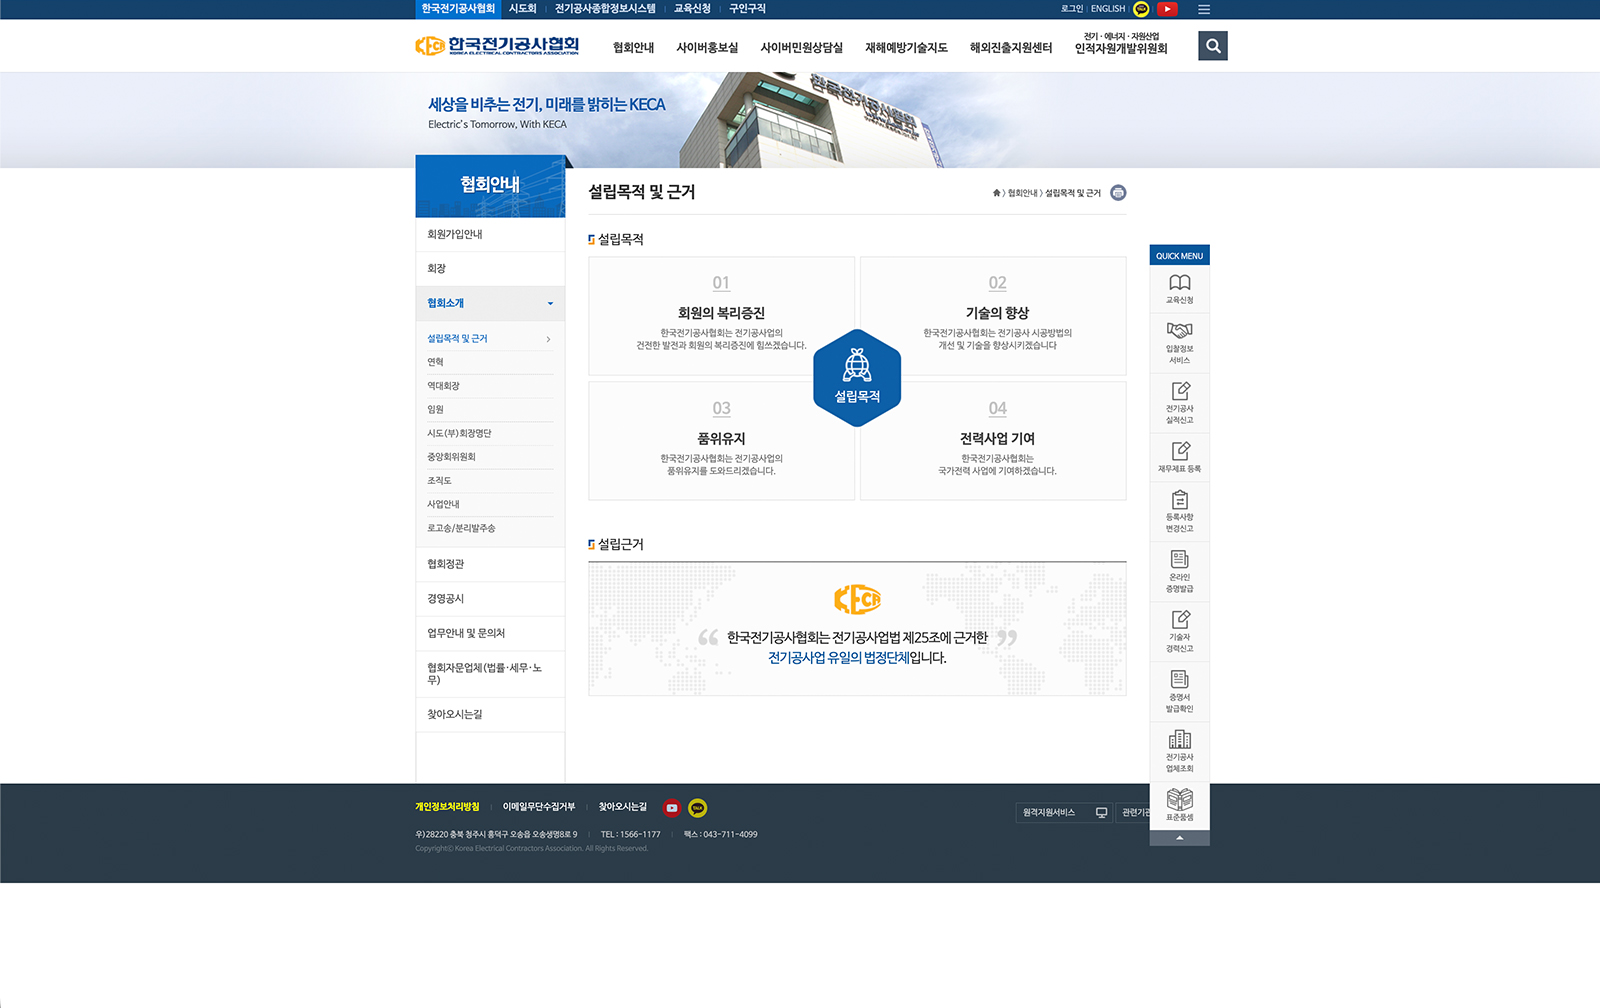Open 전기공사 업체조회 building icon
The height and width of the screenshot is (1008, 1600).
tap(1179, 751)
